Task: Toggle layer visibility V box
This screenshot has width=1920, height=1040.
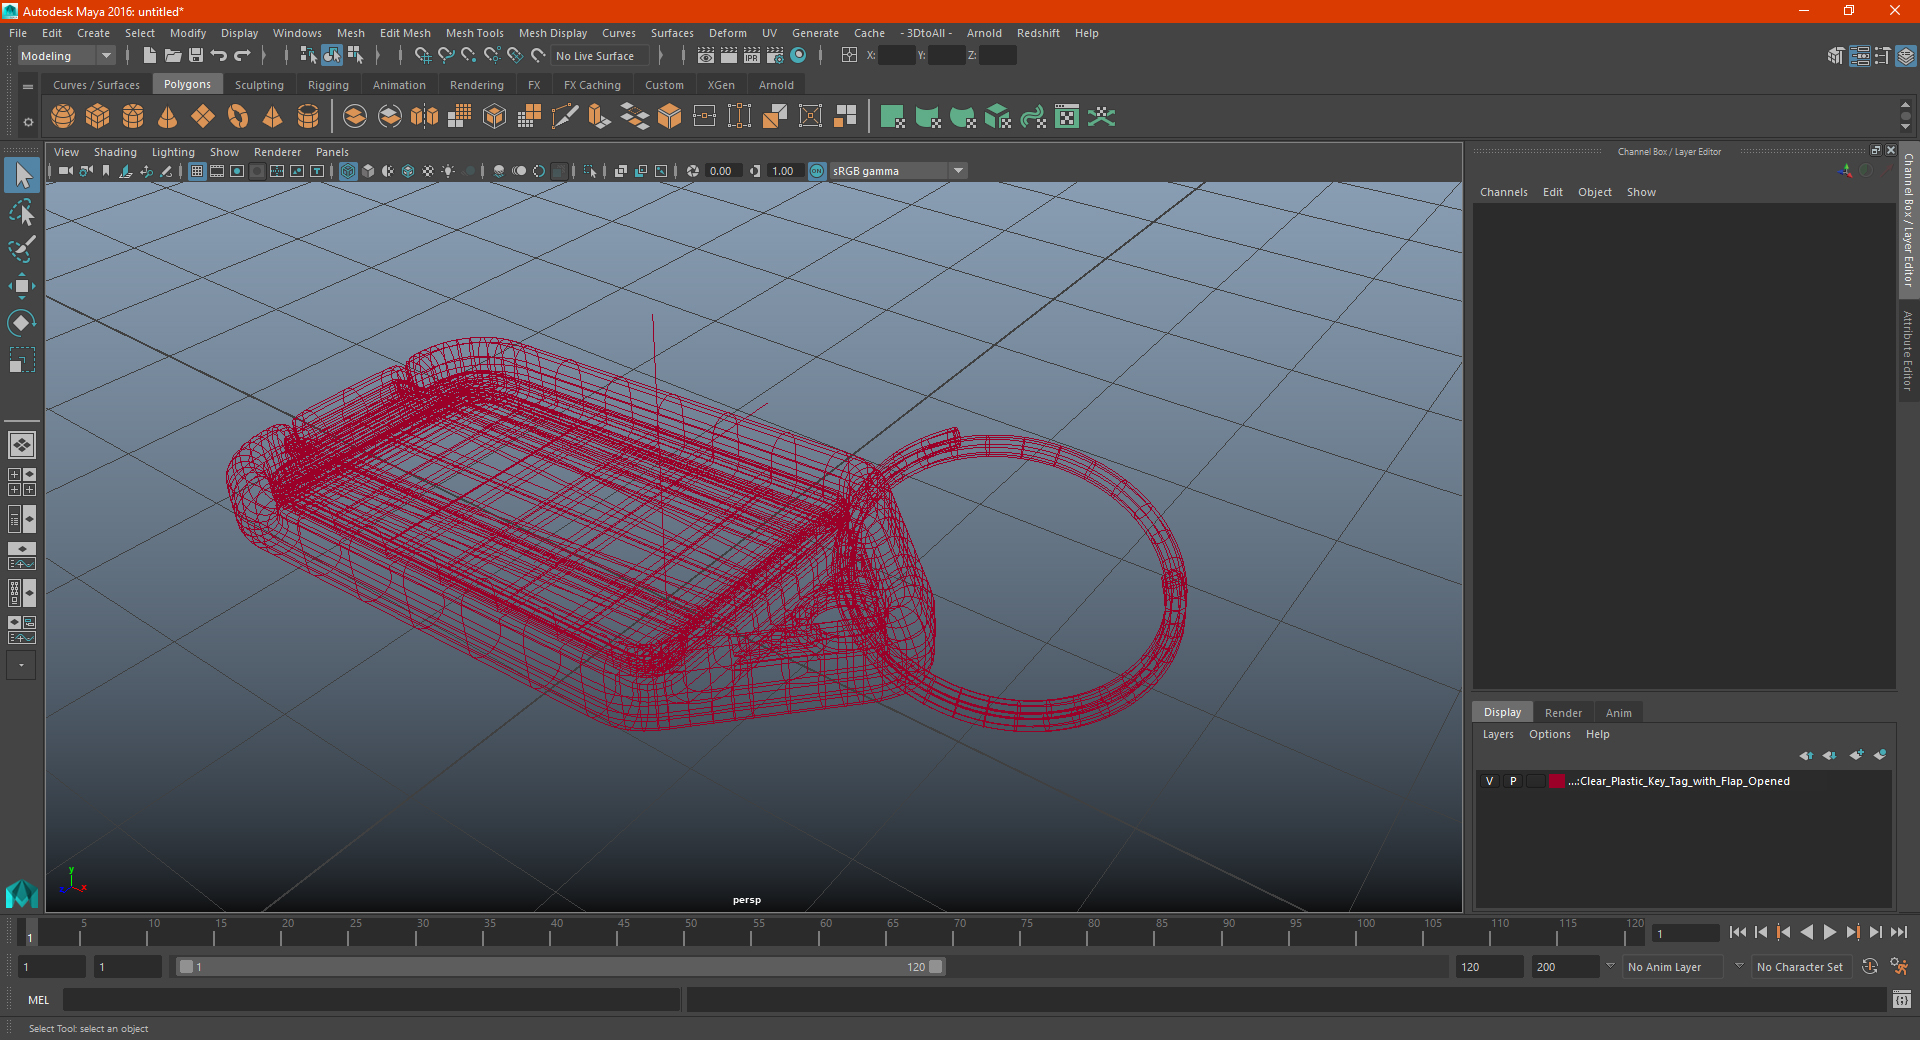Action: 1489,781
